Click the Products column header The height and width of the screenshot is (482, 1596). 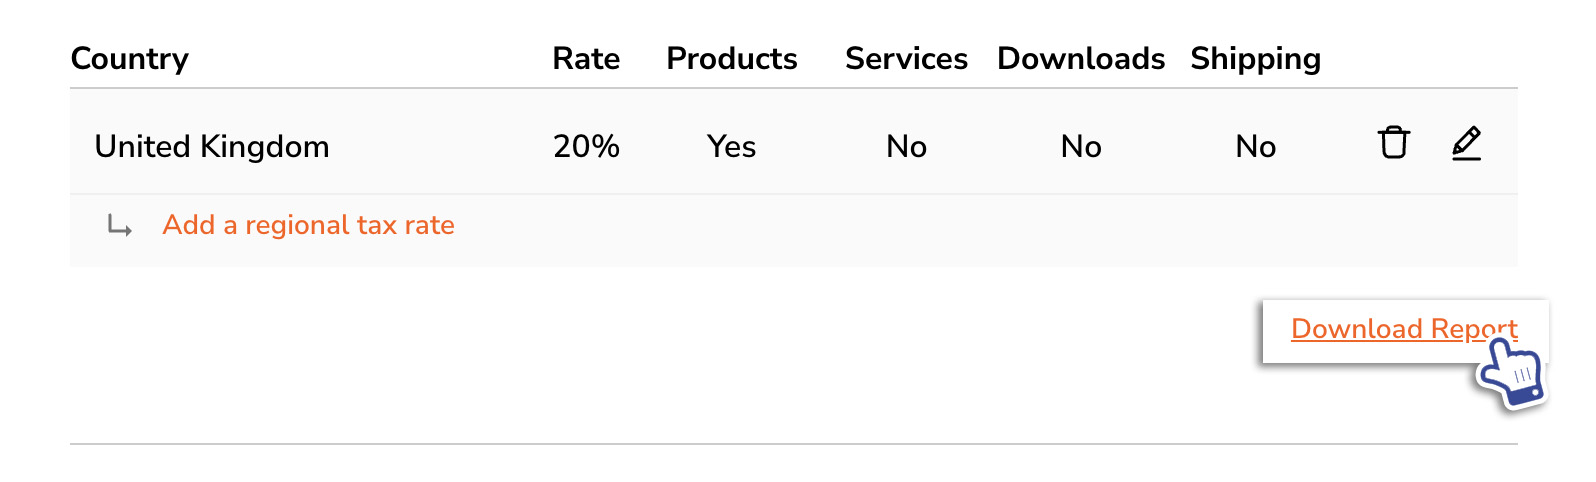point(732,59)
